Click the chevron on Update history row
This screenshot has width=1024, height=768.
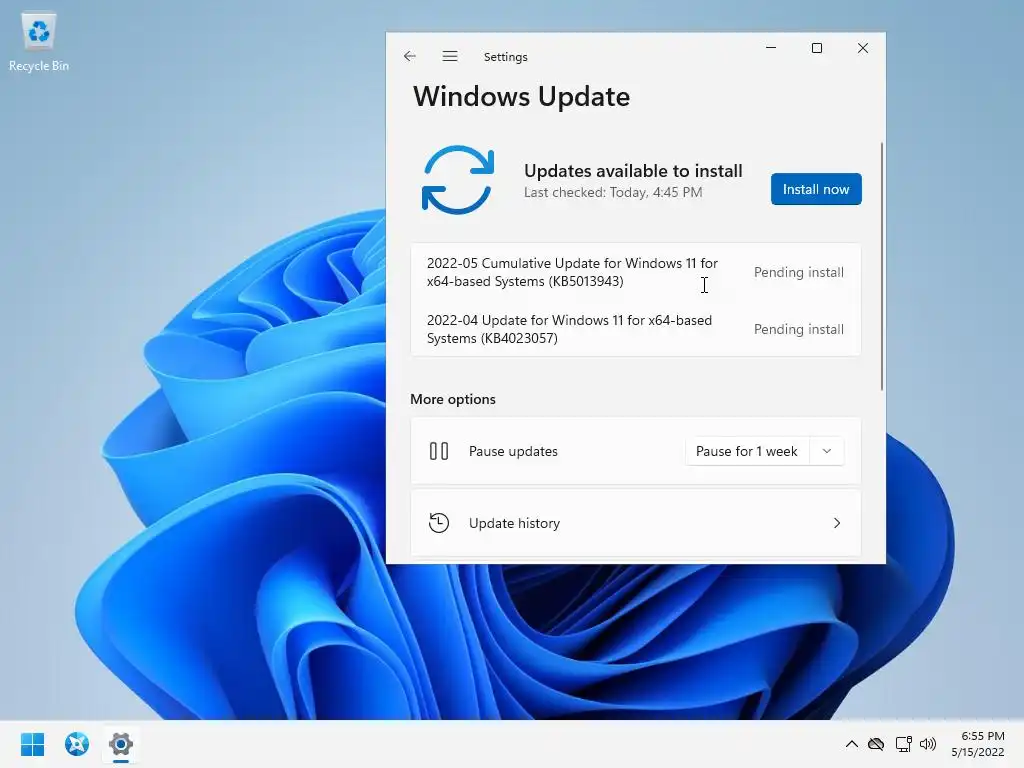click(x=837, y=523)
